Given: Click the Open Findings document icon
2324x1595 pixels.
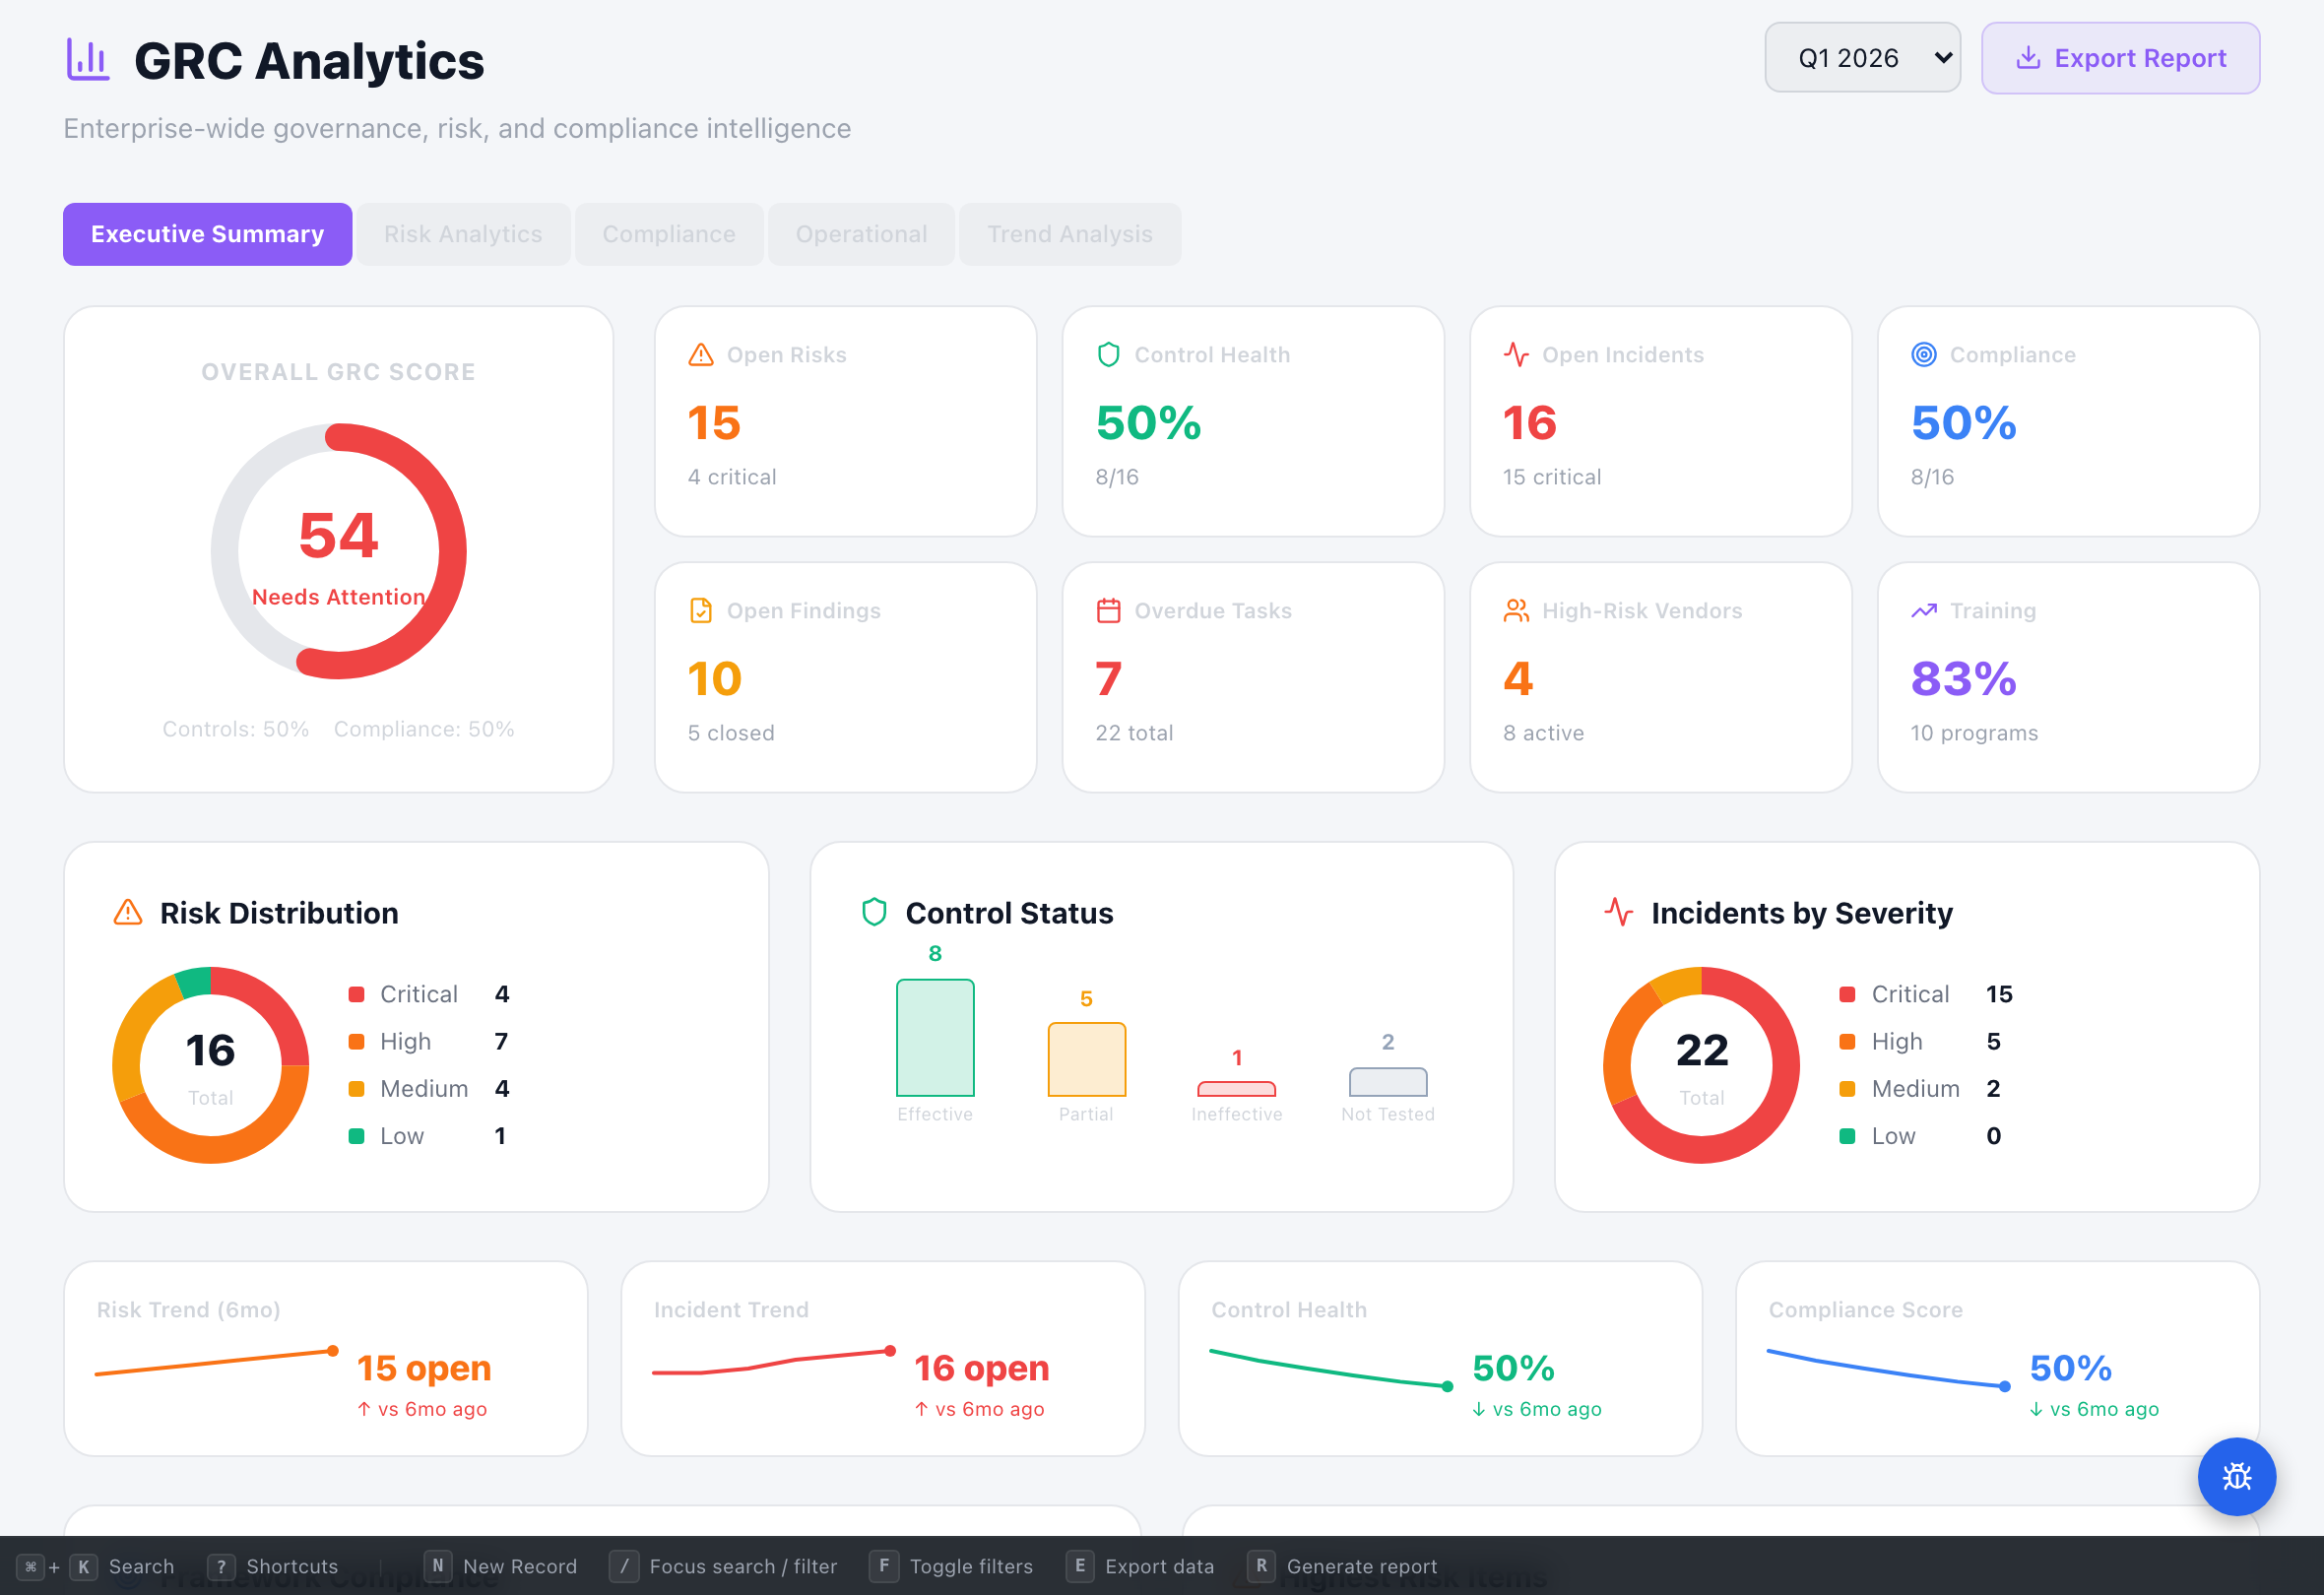Looking at the screenshot, I should pyautogui.click(x=701, y=610).
